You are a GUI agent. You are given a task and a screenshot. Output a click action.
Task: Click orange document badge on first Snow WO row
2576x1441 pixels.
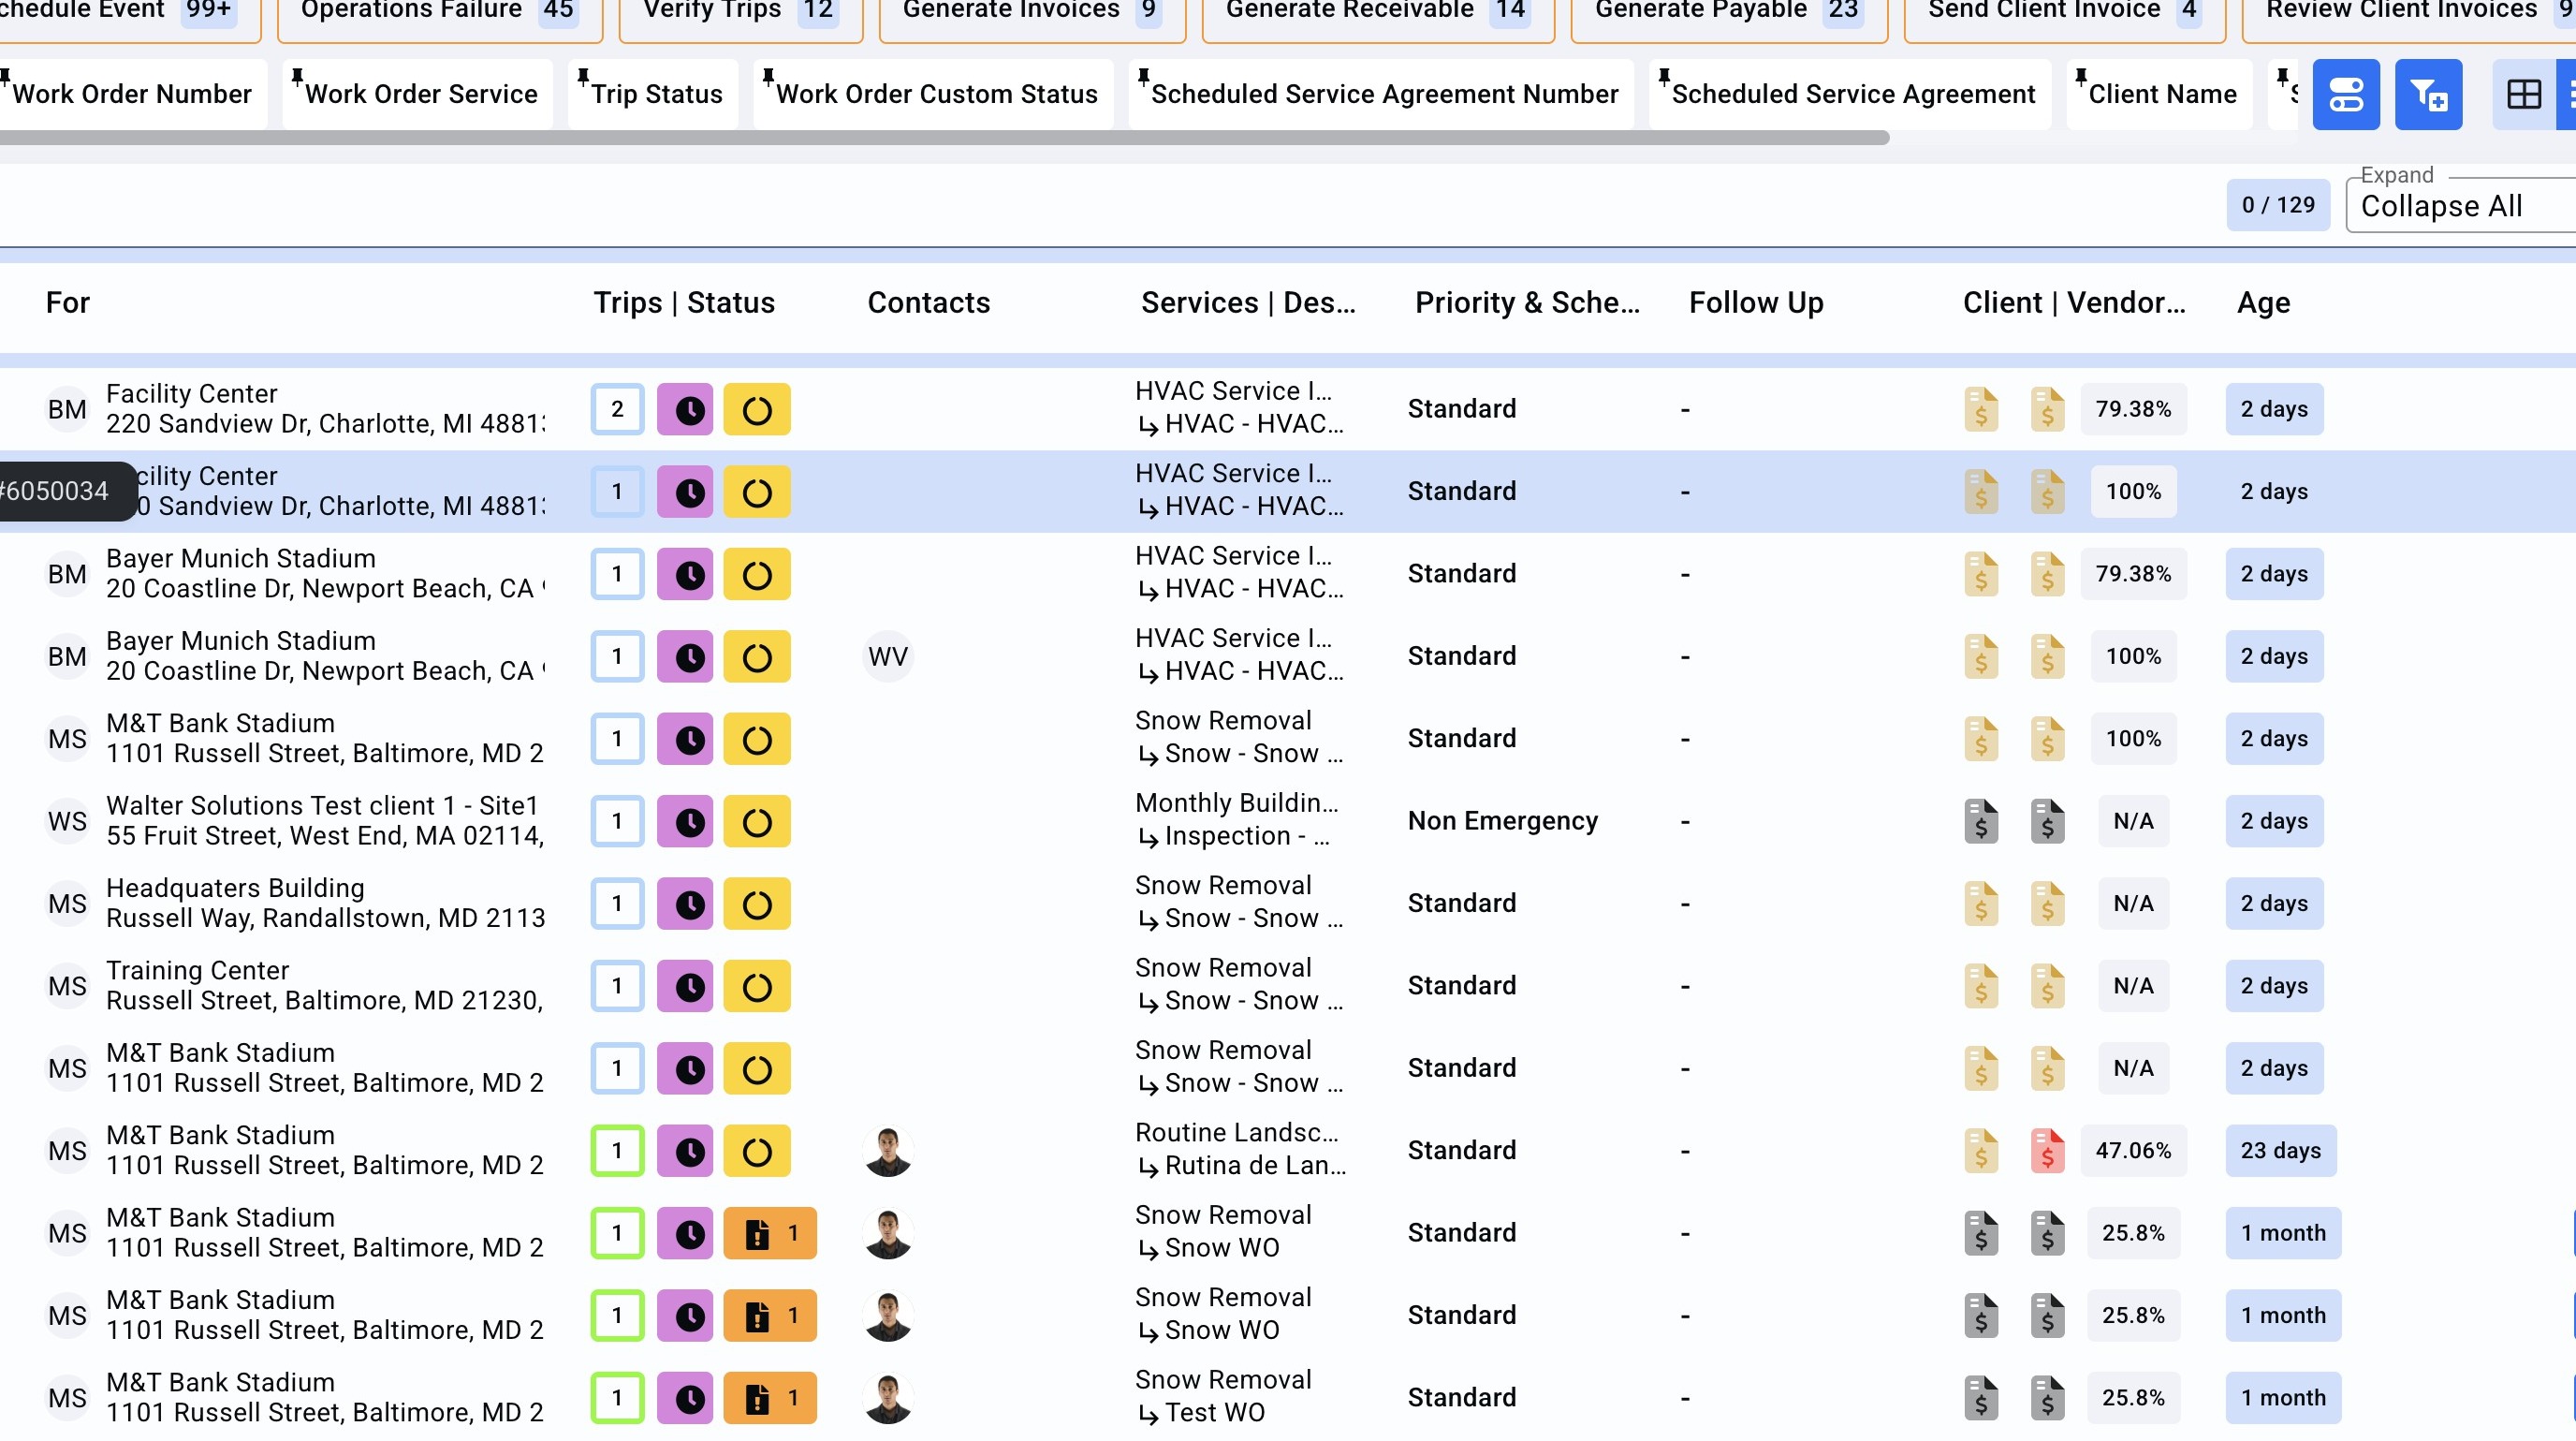click(x=770, y=1233)
